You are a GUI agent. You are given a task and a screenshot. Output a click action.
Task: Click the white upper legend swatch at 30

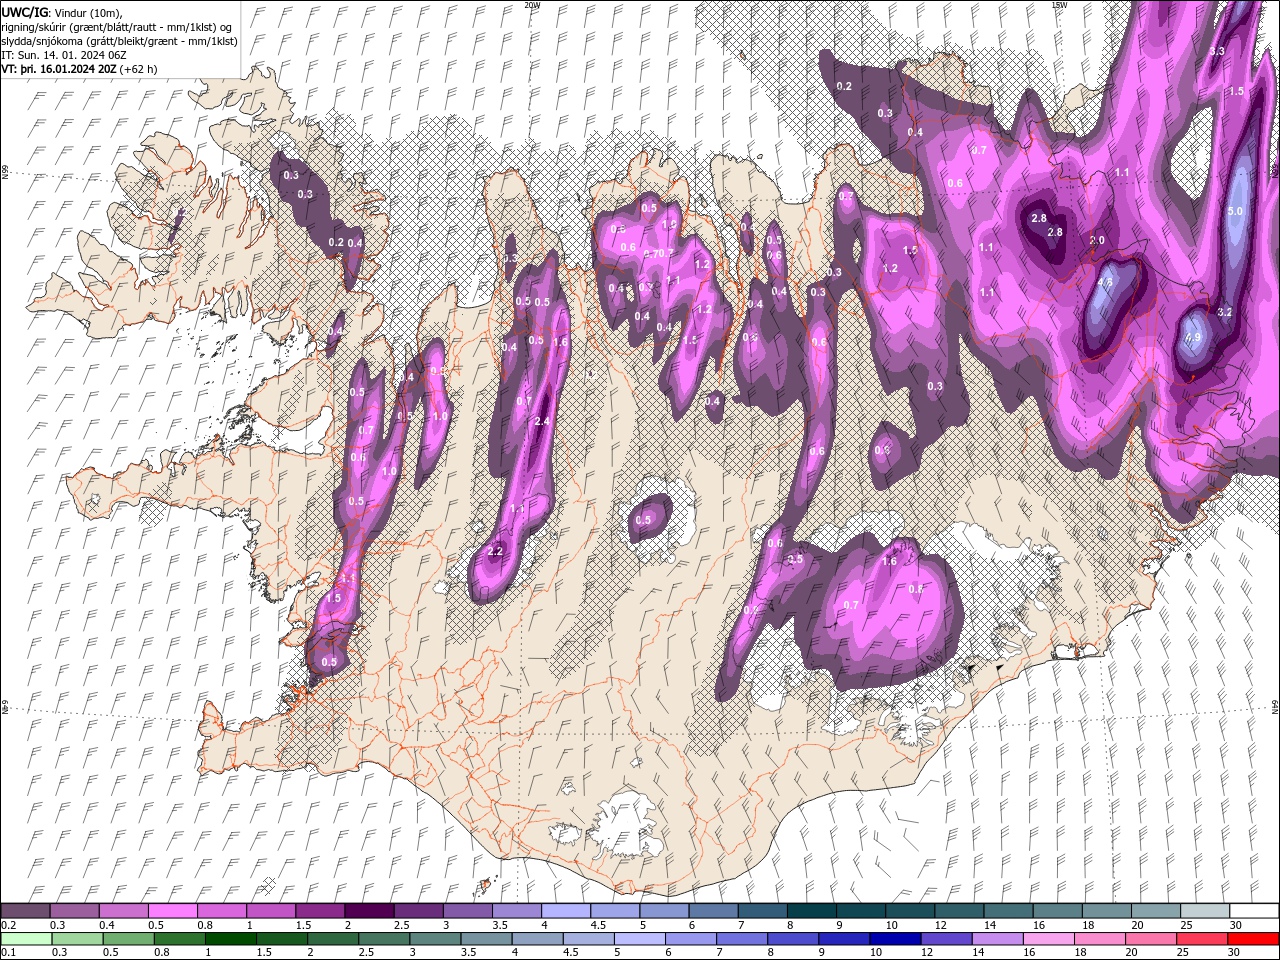[x=1254, y=911]
